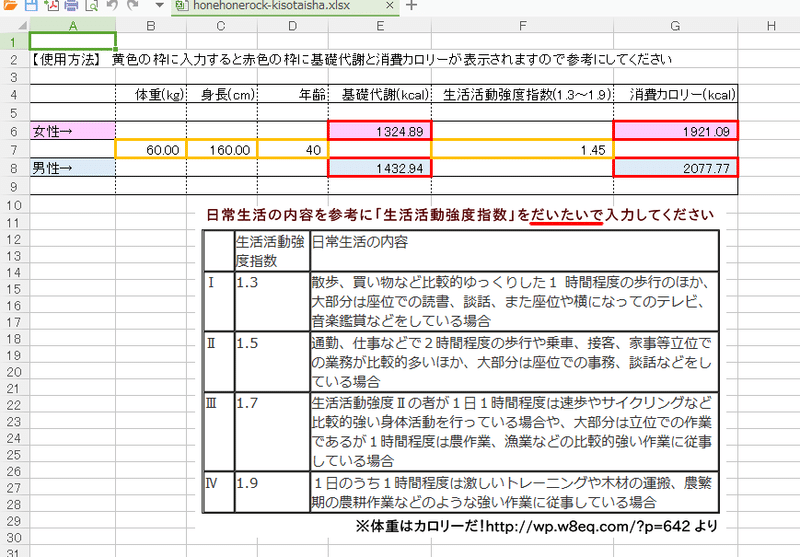800x557 pixels.
Task: Click the 消費カロリー(kcal) header cell
Action: (675, 94)
